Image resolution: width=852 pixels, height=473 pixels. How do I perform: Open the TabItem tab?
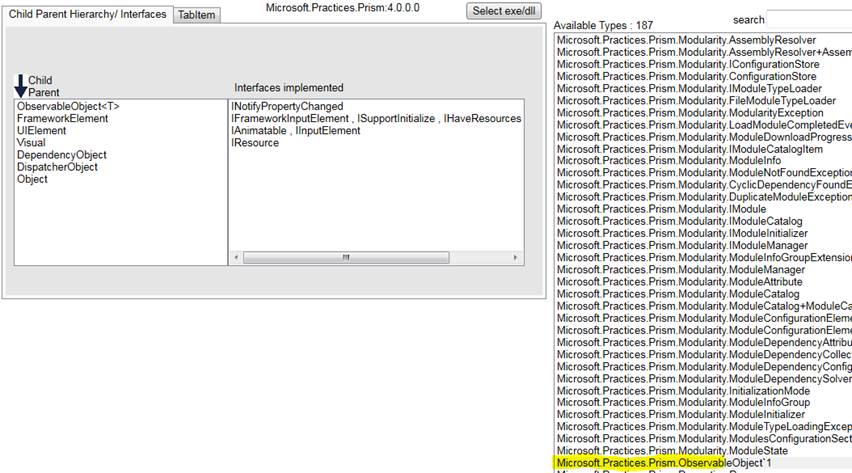pos(197,15)
